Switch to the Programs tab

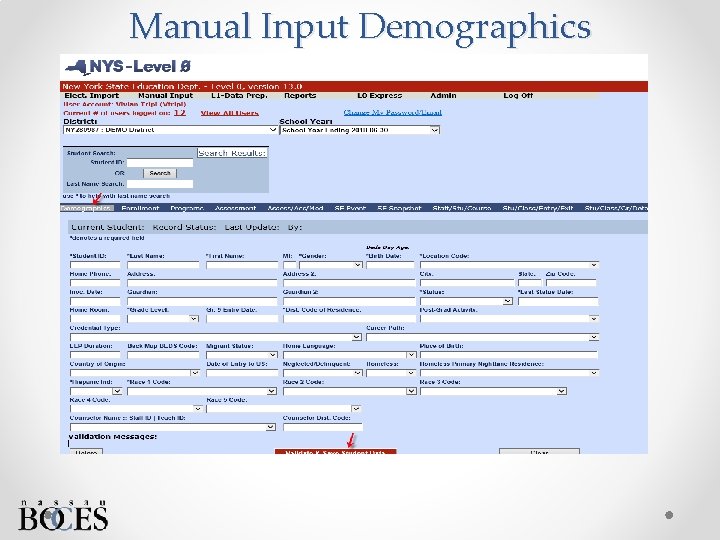(x=187, y=208)
